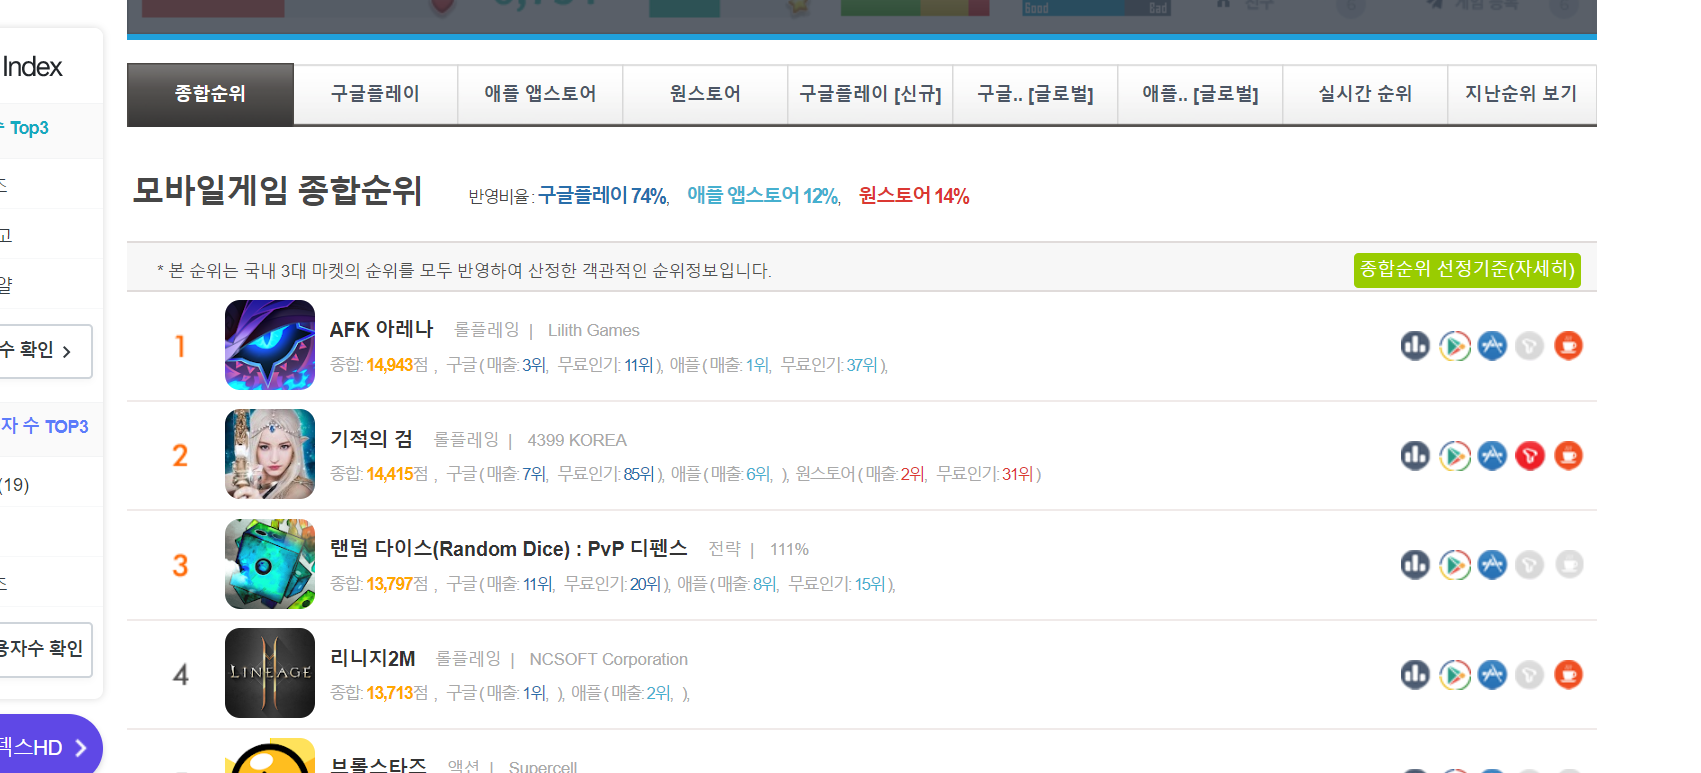Open the Google Play icon for AFK 아레나
Image resolution: width=1701 pixels, height=773 pixels.
tap(1454, 346)
